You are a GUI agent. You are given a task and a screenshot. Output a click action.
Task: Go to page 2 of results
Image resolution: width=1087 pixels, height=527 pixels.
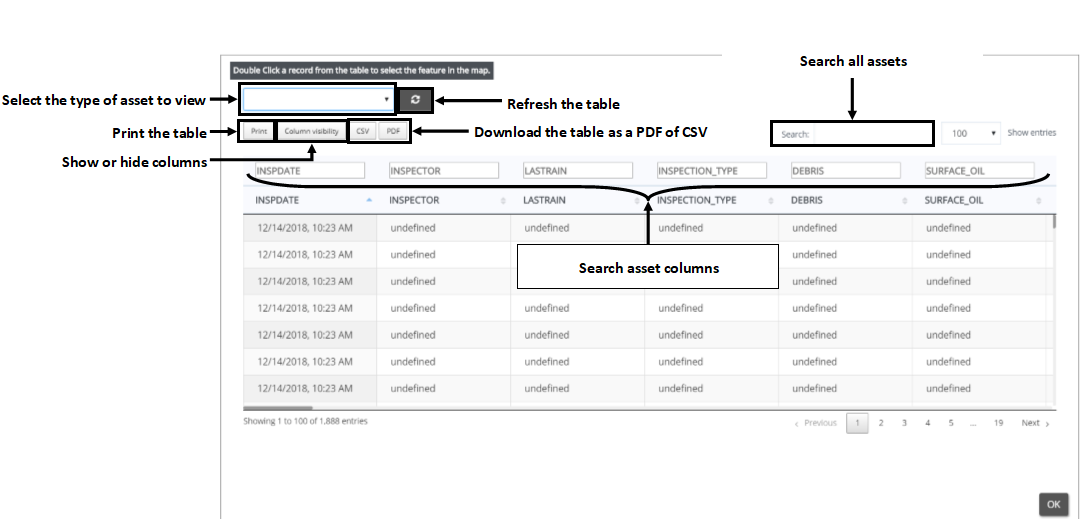(881, 423)
